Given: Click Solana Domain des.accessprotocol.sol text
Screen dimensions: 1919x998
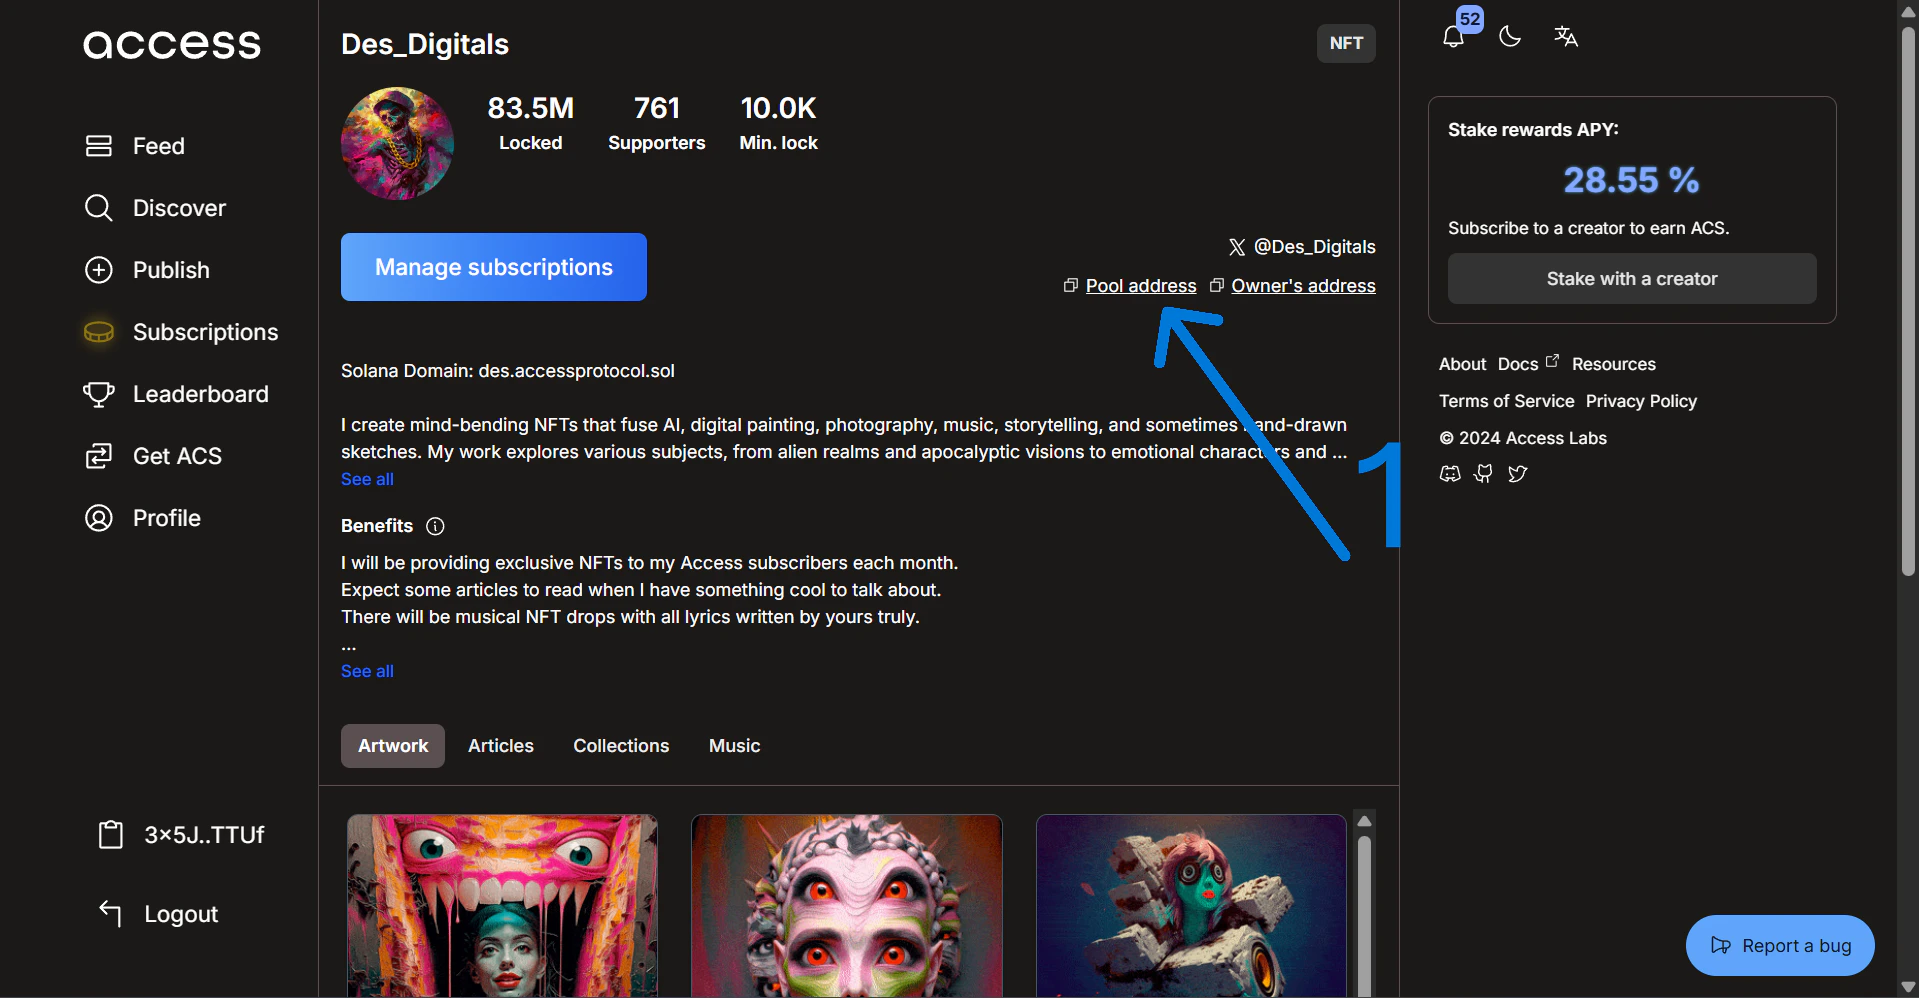Looking at the screenshot, I should tap(508, 371).
